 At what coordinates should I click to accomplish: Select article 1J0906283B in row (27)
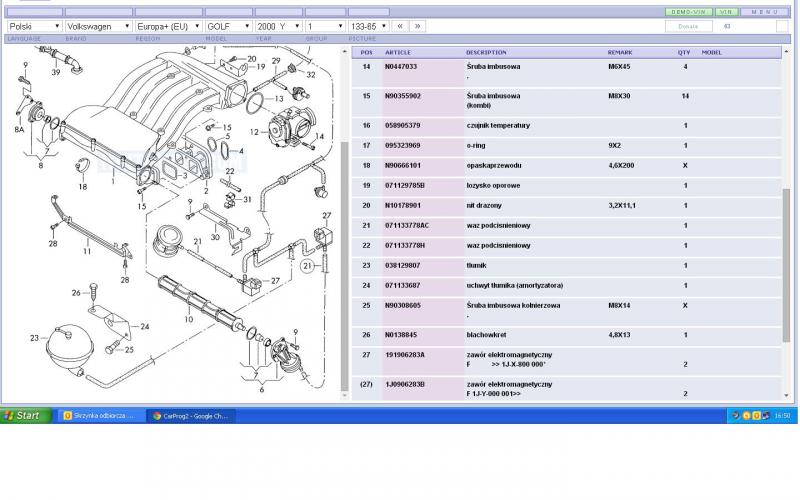click(405, 384)
